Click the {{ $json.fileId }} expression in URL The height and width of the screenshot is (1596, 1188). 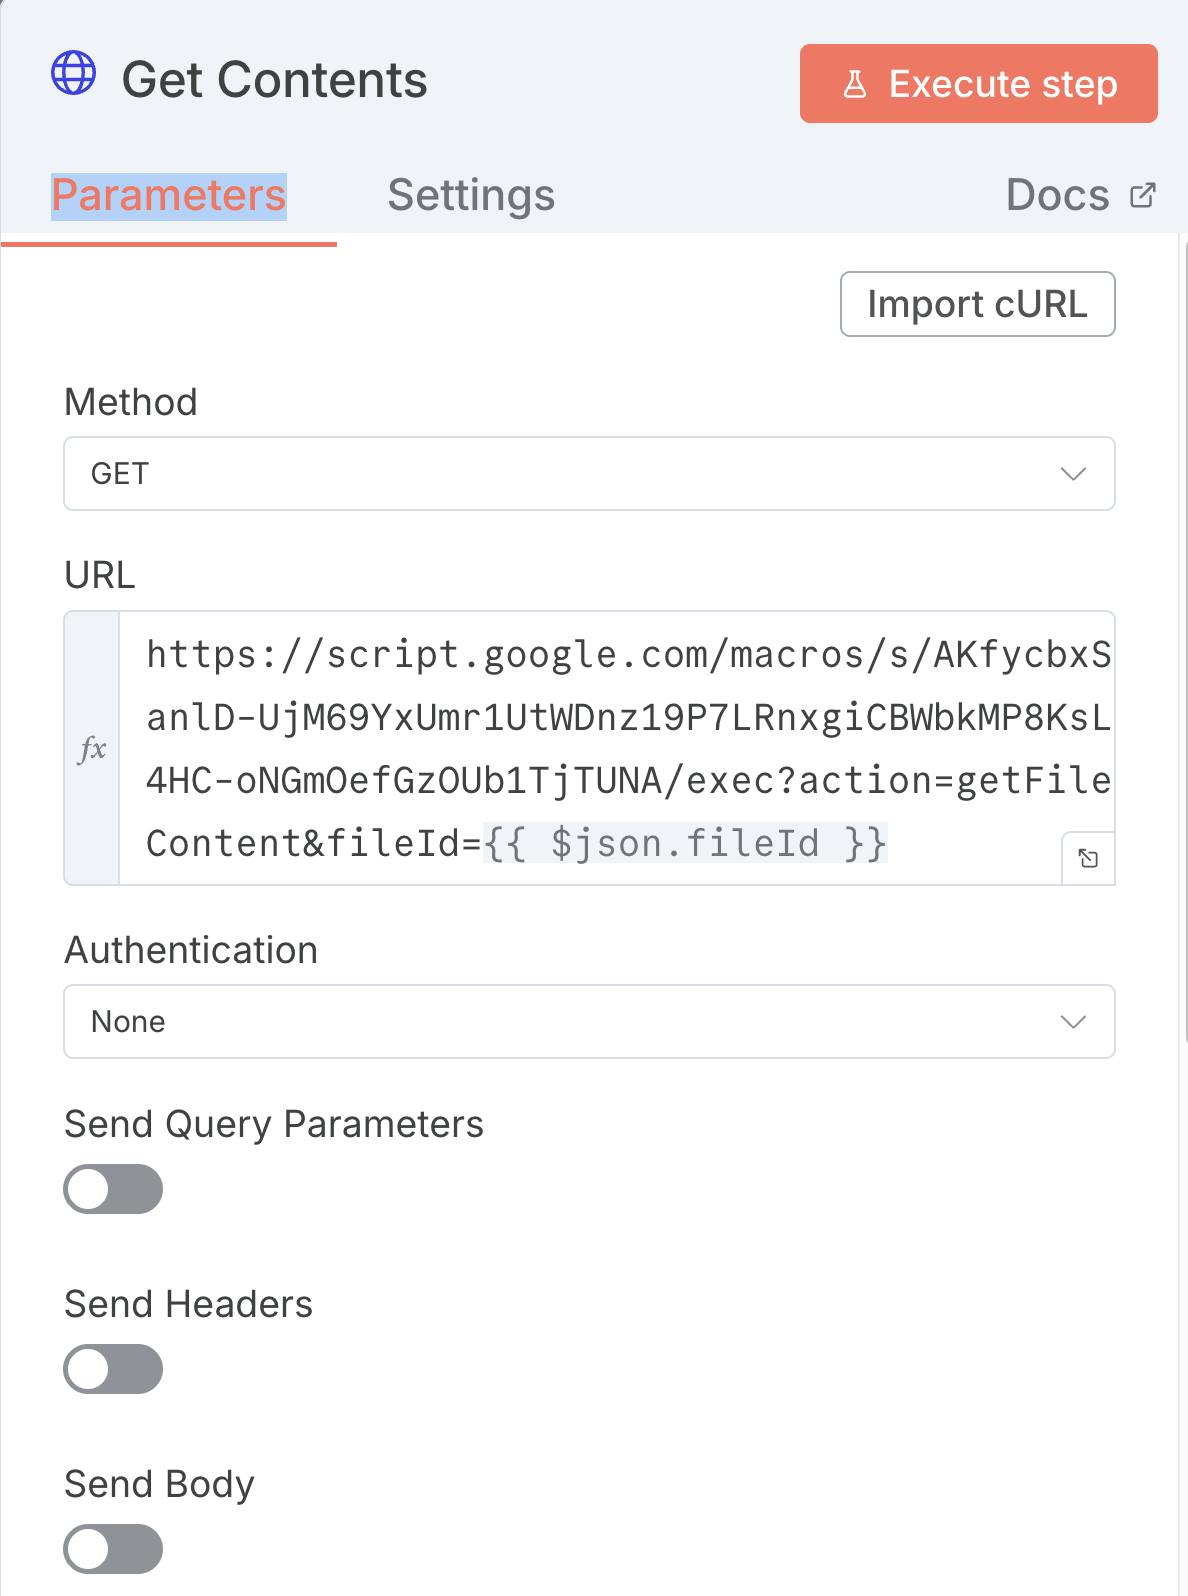click(x=686, y=843)
